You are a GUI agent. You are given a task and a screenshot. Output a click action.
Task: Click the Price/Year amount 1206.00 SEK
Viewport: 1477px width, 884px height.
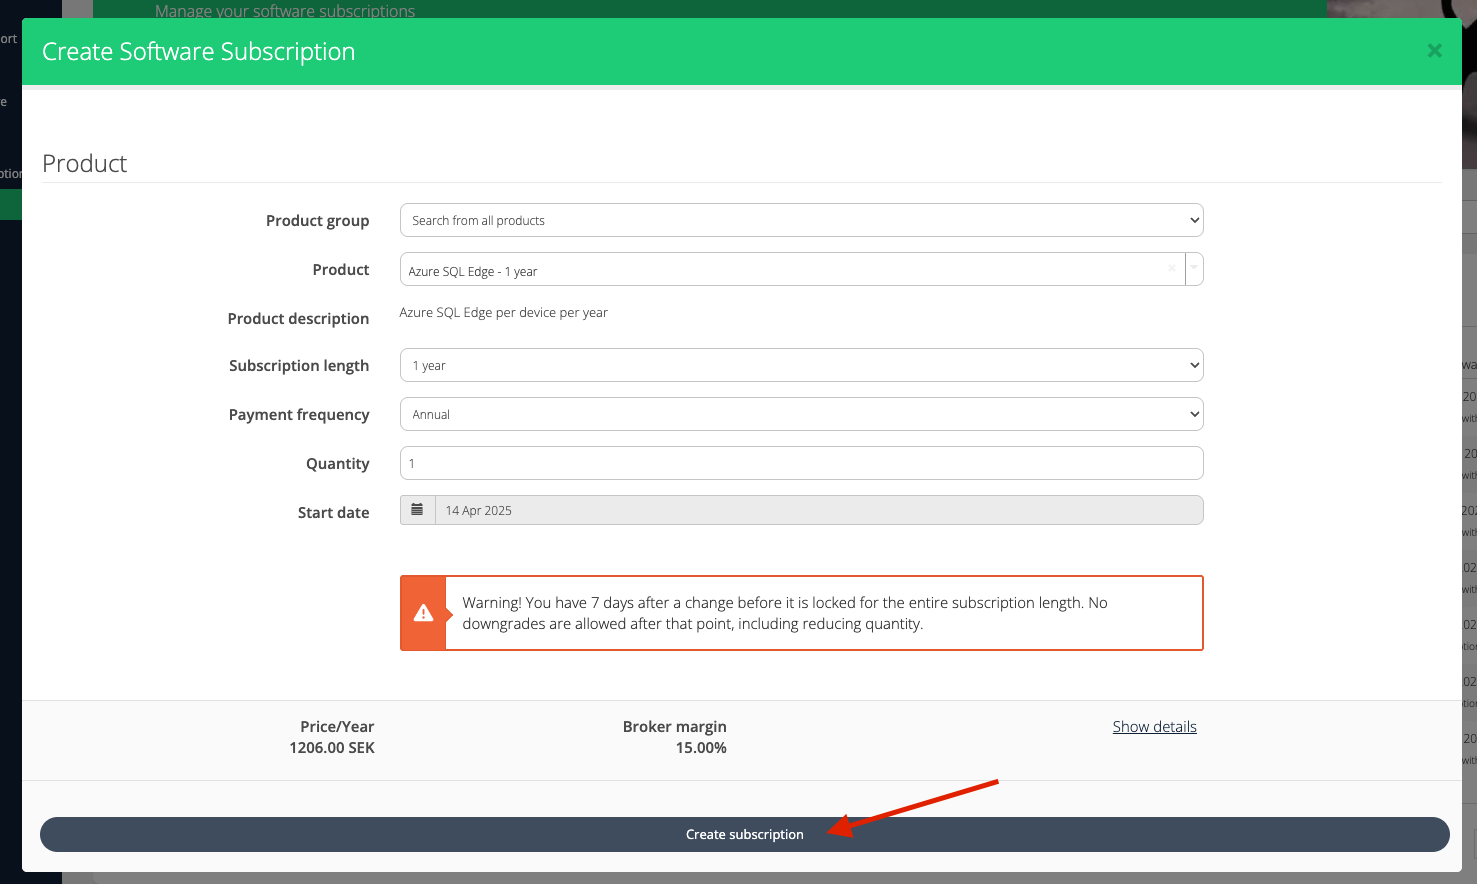coord(332,748)
